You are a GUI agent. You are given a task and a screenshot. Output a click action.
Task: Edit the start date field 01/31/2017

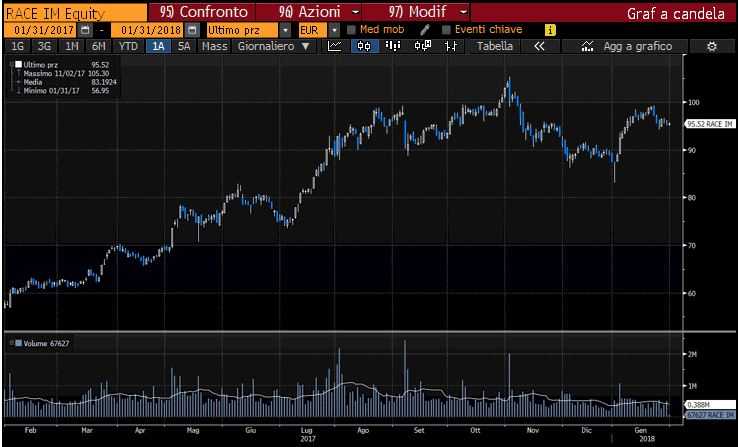coord(41,30)
